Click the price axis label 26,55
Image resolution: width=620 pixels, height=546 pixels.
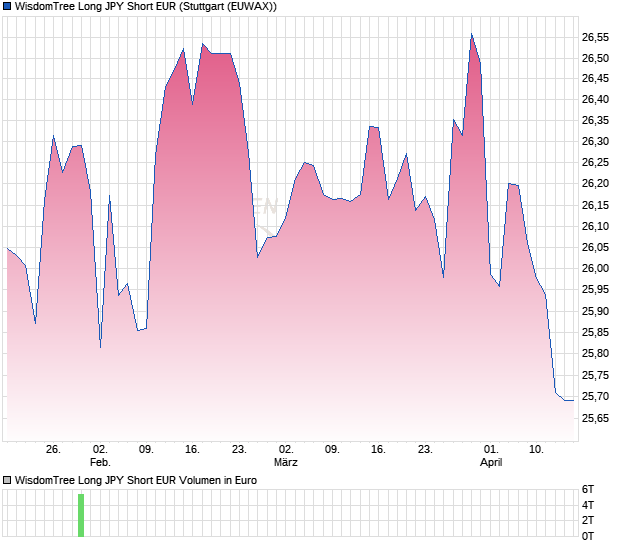tap(595, 38)
